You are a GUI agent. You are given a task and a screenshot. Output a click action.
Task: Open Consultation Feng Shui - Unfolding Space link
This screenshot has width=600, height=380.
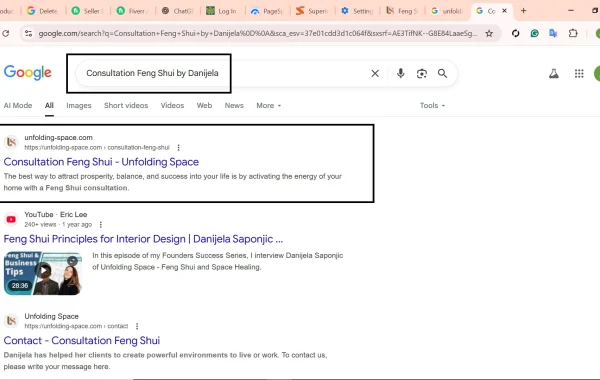101,162
